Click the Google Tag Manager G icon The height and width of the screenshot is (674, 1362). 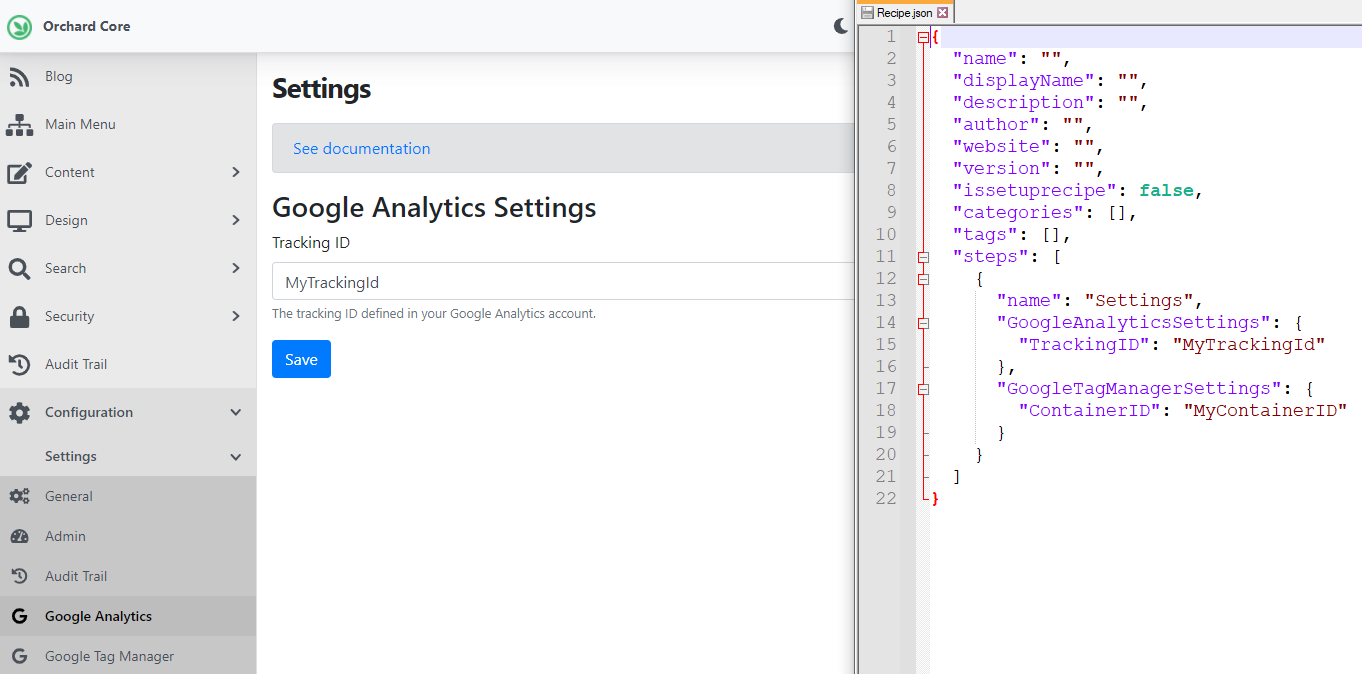pyautogui.click(x=19, y=657)
